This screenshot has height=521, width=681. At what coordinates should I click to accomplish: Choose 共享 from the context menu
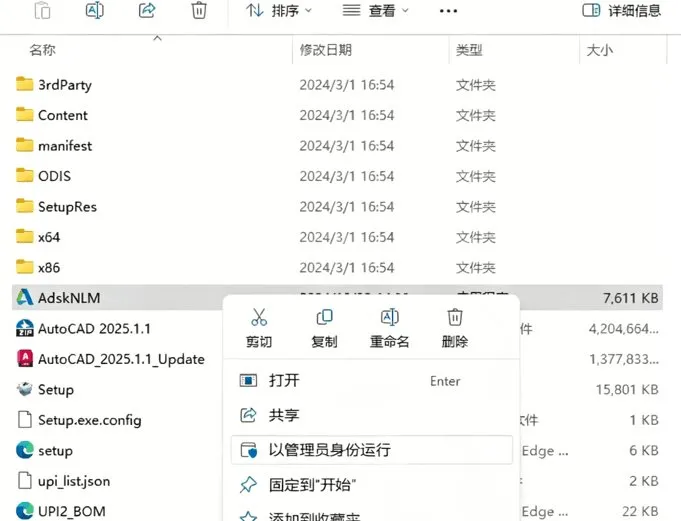pos(372,415)
